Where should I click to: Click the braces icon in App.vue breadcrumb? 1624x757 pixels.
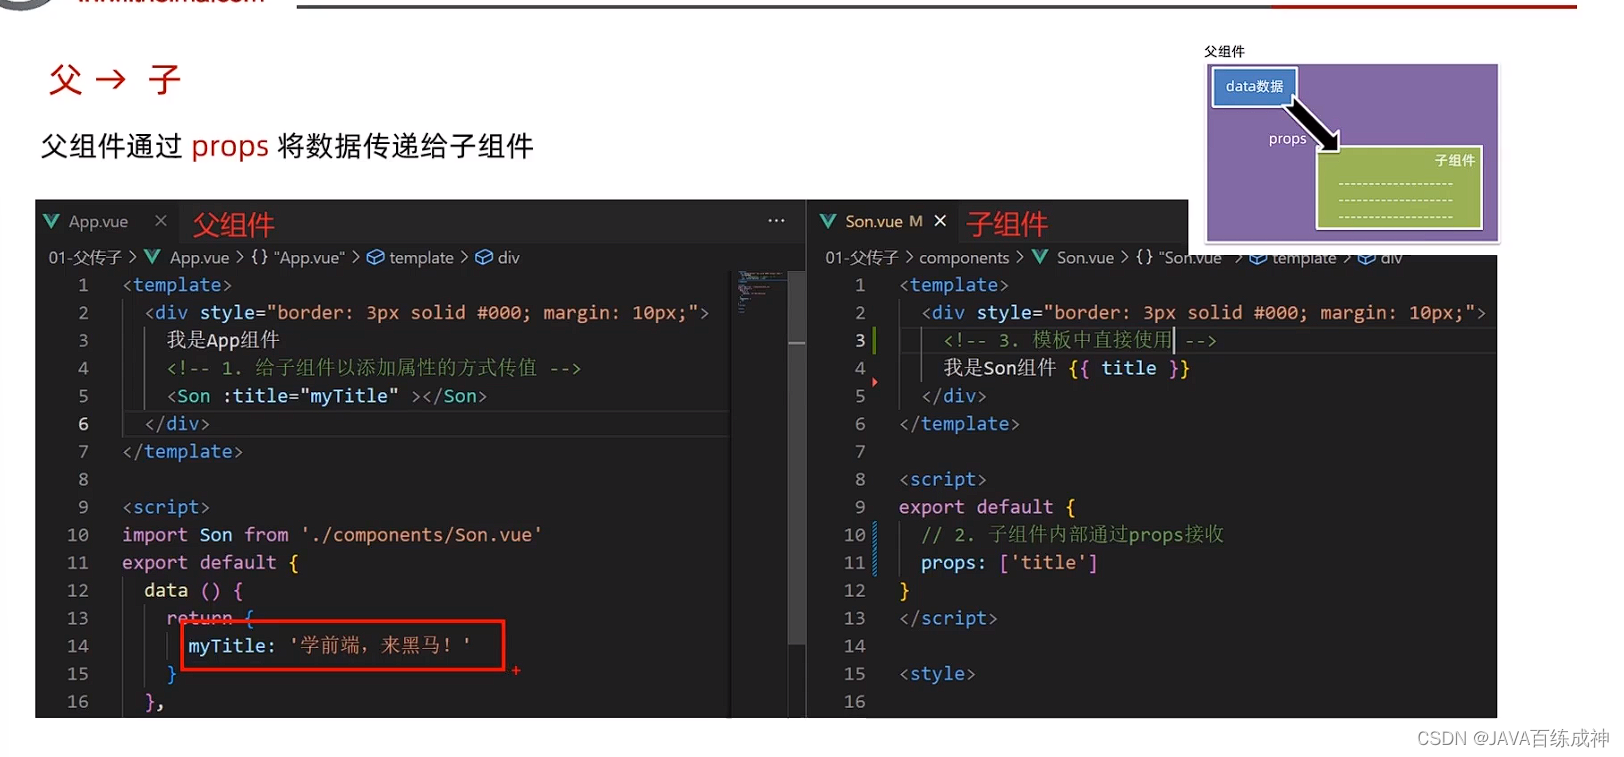coord(259,257)
